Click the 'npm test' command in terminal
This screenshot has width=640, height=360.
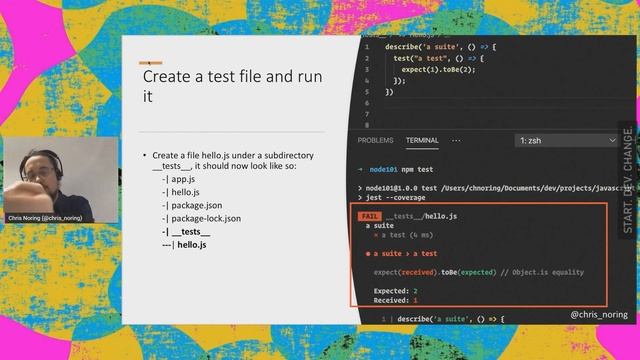(417, 169)
